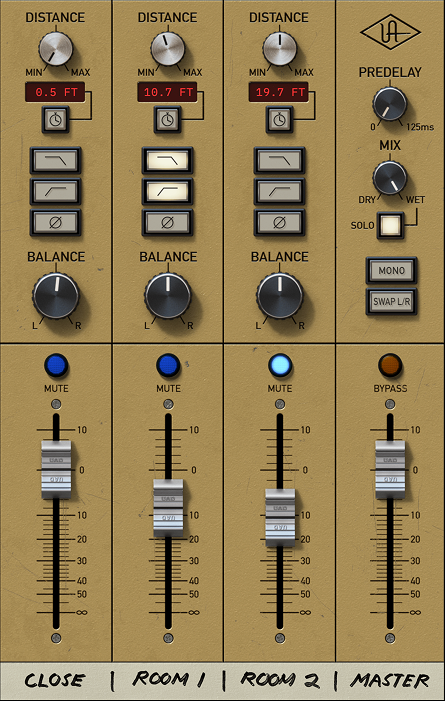Image resolution: width=445 pixels, height=701 pixels.
Task: Toggle the Room 2 high-cut filter button
Action: coord(279,160)
